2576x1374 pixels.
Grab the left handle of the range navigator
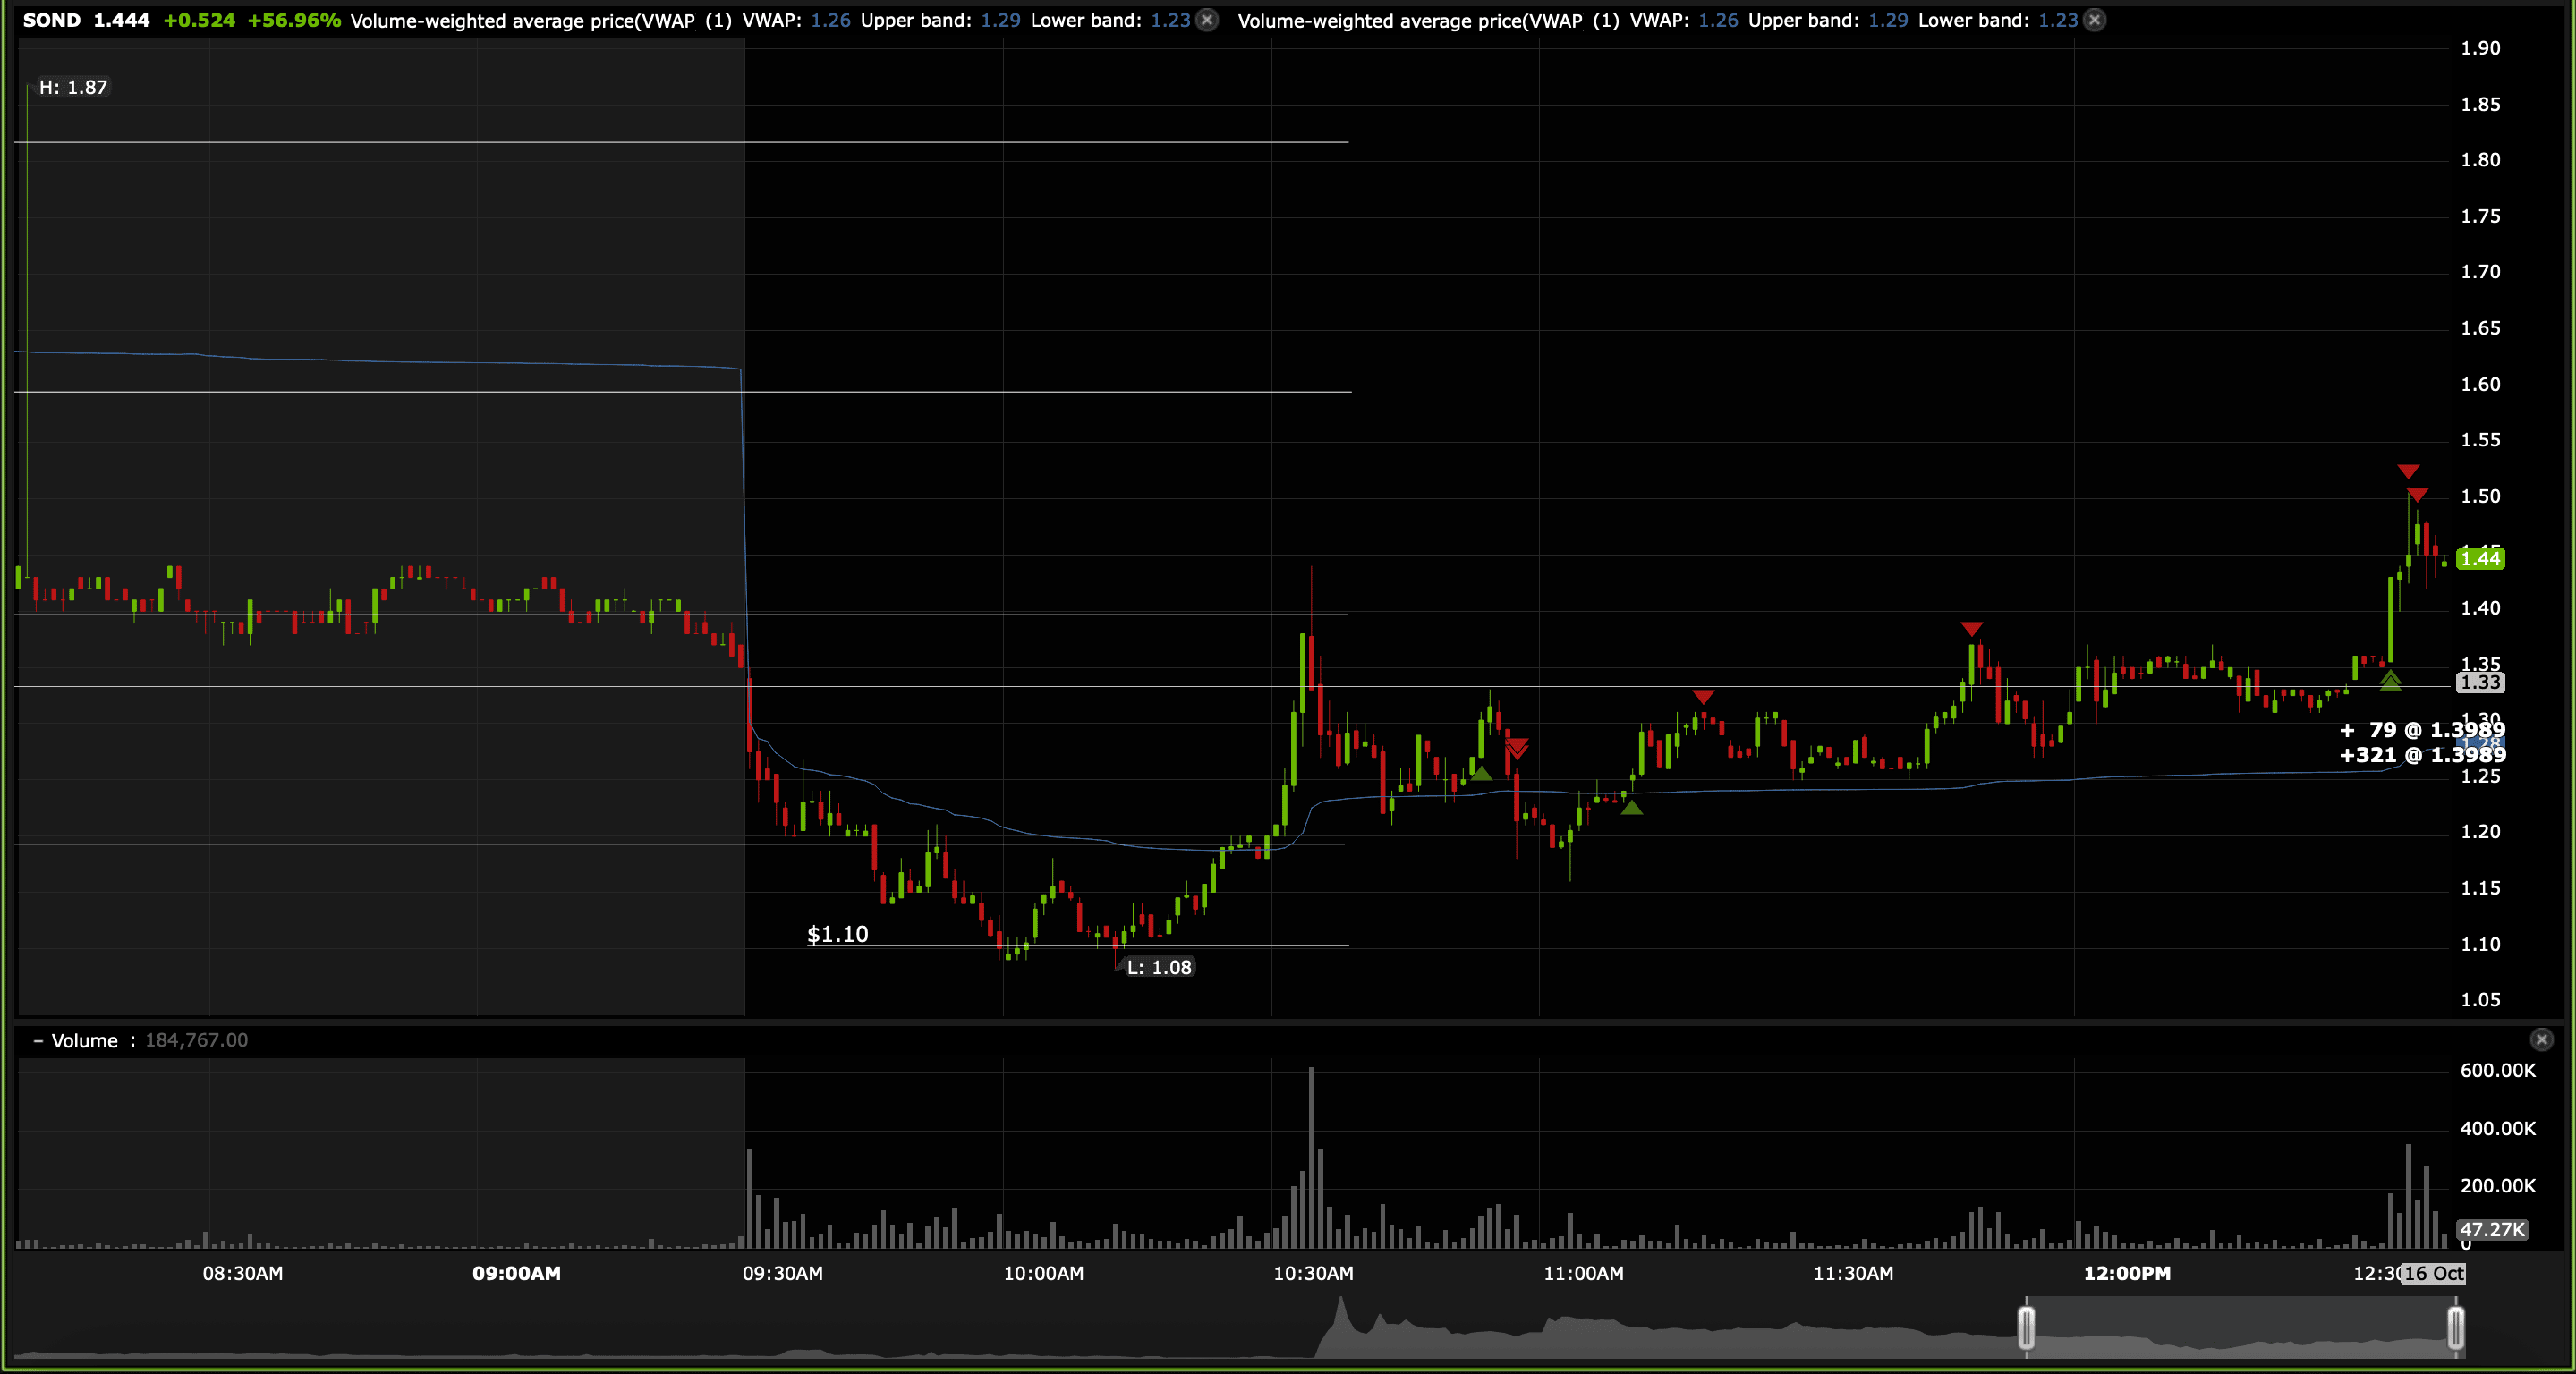[x=2026, y=1328]
